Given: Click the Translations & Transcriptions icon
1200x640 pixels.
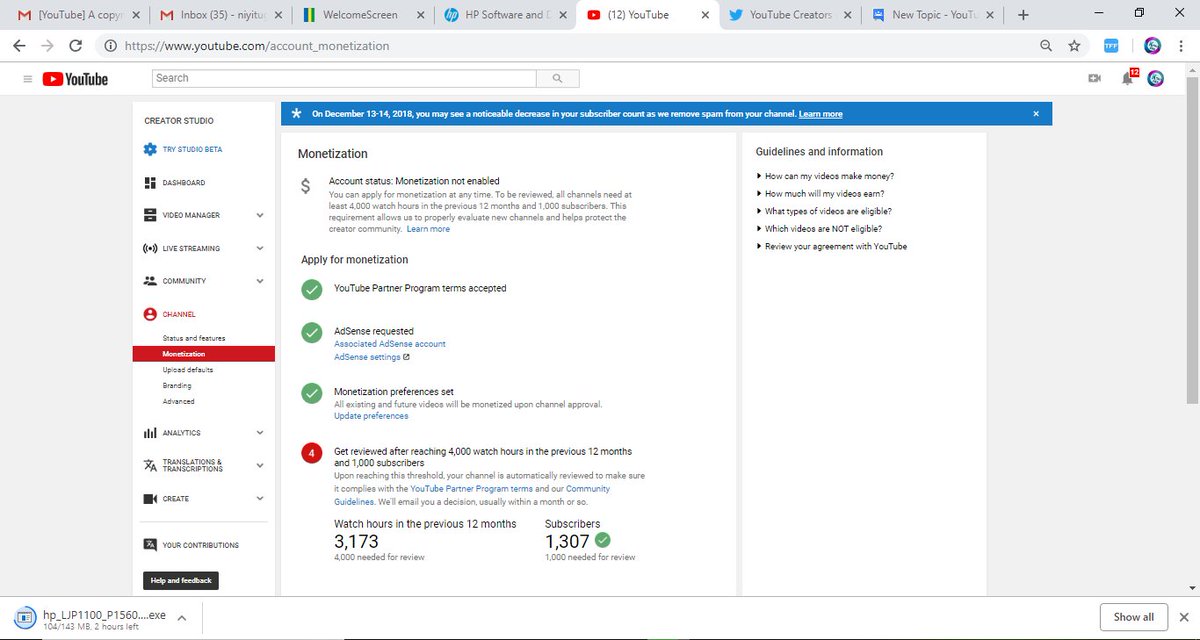Looking at the screenshot, I should (x=150, y=466).
